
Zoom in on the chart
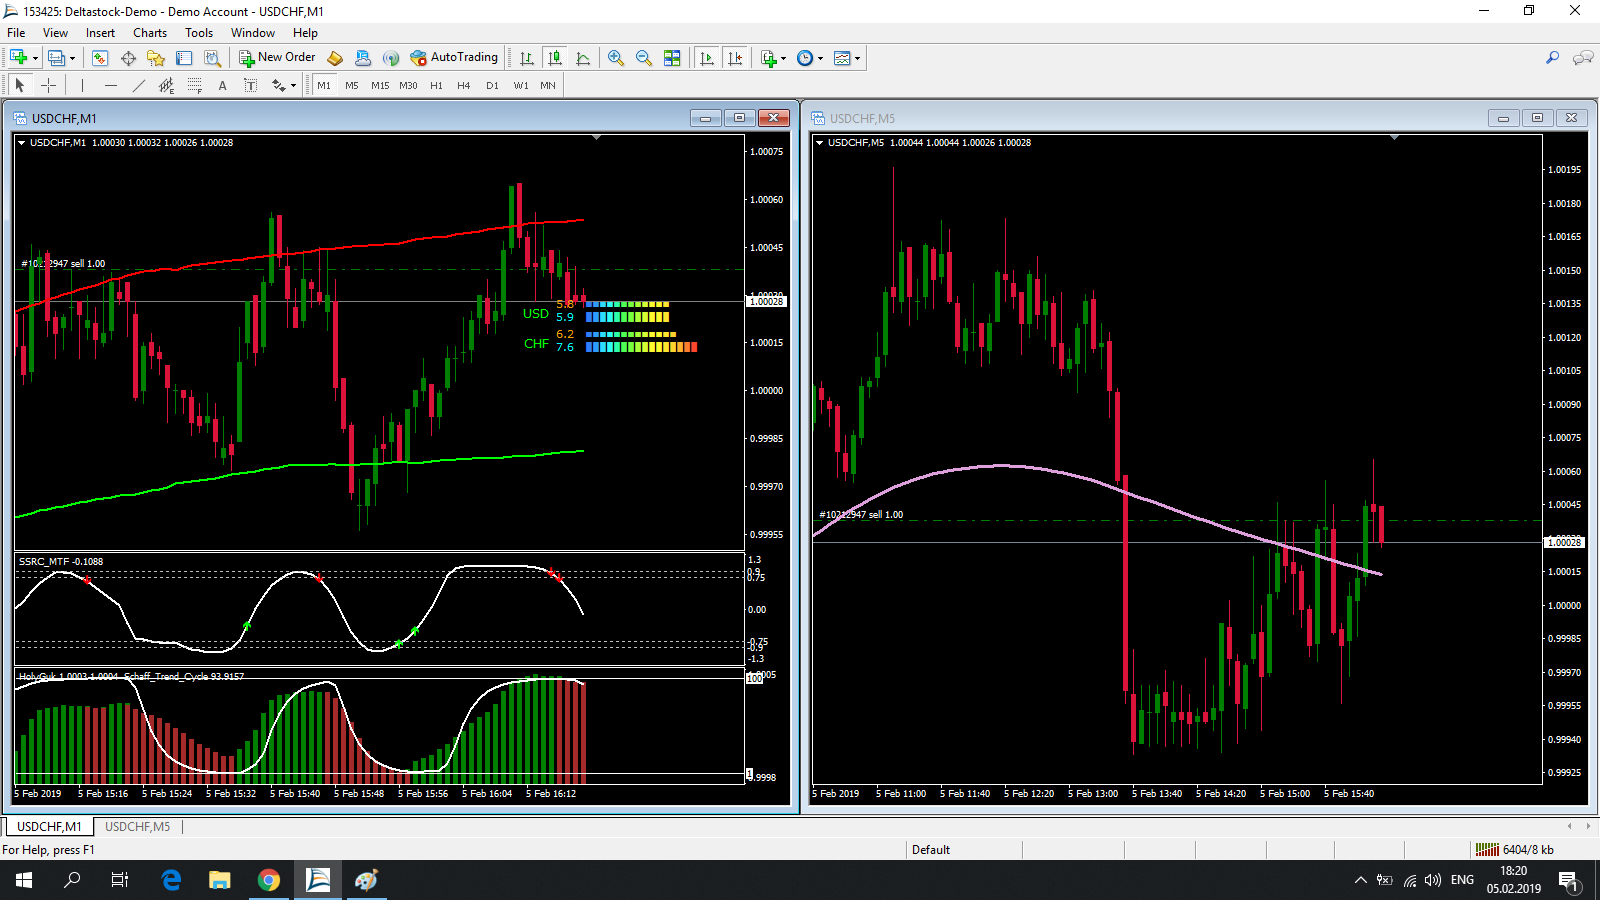click(616, 58)
